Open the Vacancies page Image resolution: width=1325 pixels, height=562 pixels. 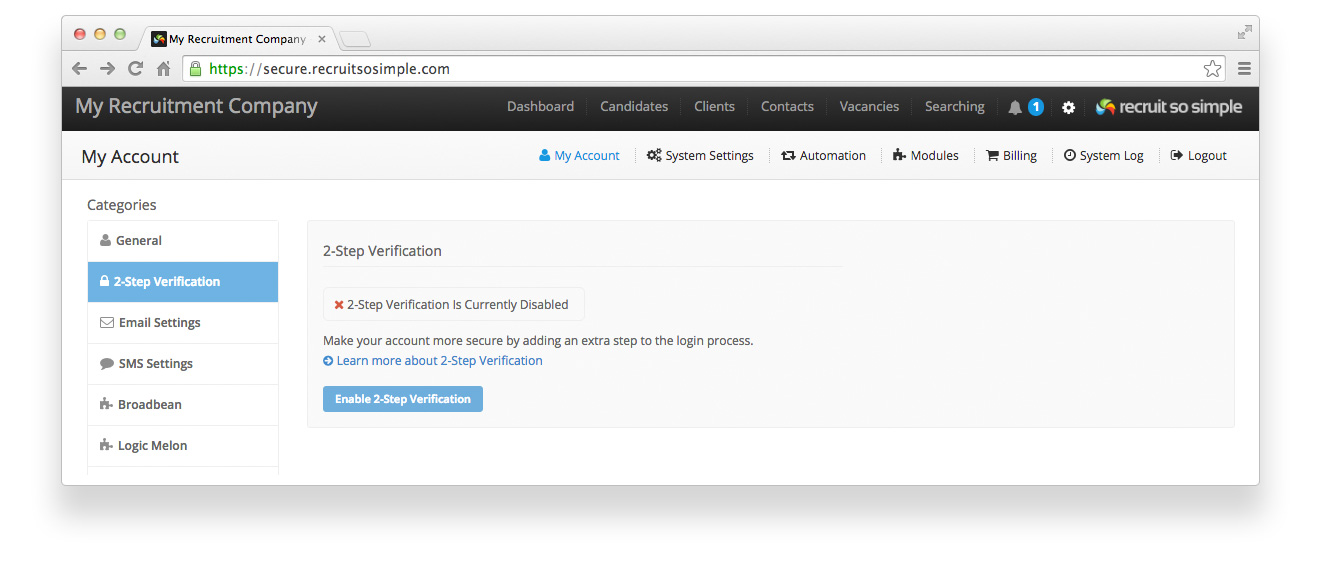coord(869,106)
